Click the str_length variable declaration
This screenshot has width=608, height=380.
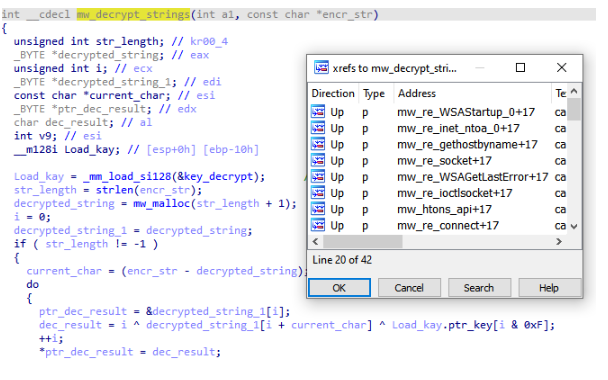pyautogui.click(x=127, y=41)
